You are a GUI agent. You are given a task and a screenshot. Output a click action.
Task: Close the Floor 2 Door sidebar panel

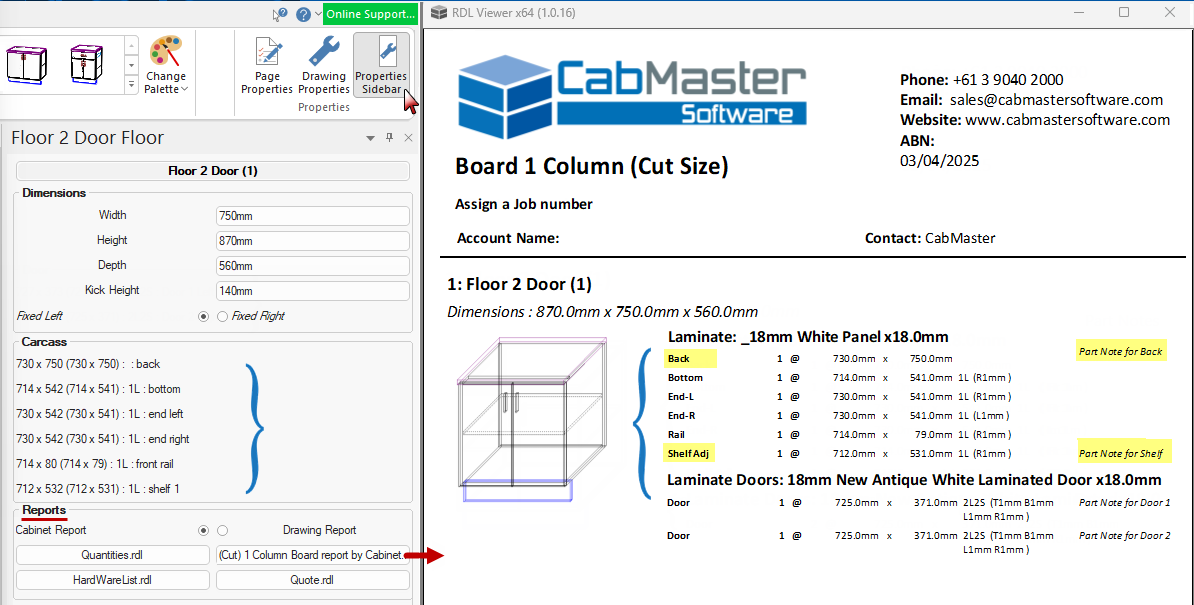[408, 138]
